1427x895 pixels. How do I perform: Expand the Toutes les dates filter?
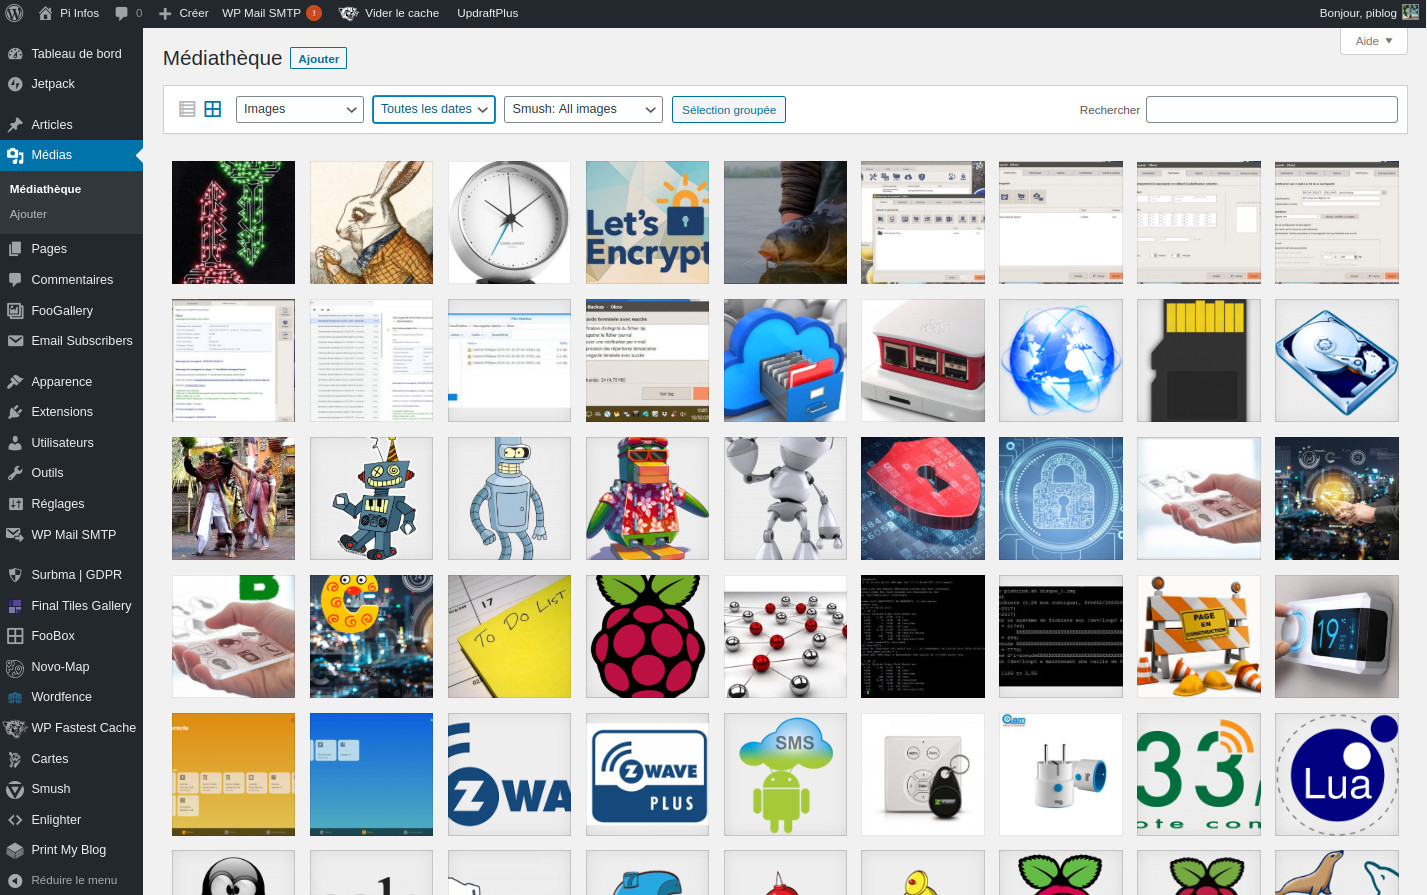point(434,109)
